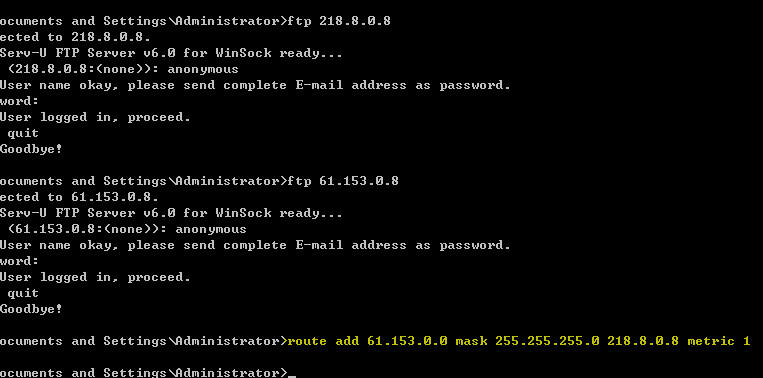Image resolution: width=763 pixels, height=378 pixels.
Task: Click first 'anonymous' login entry
Action: (x=203, y=69)
